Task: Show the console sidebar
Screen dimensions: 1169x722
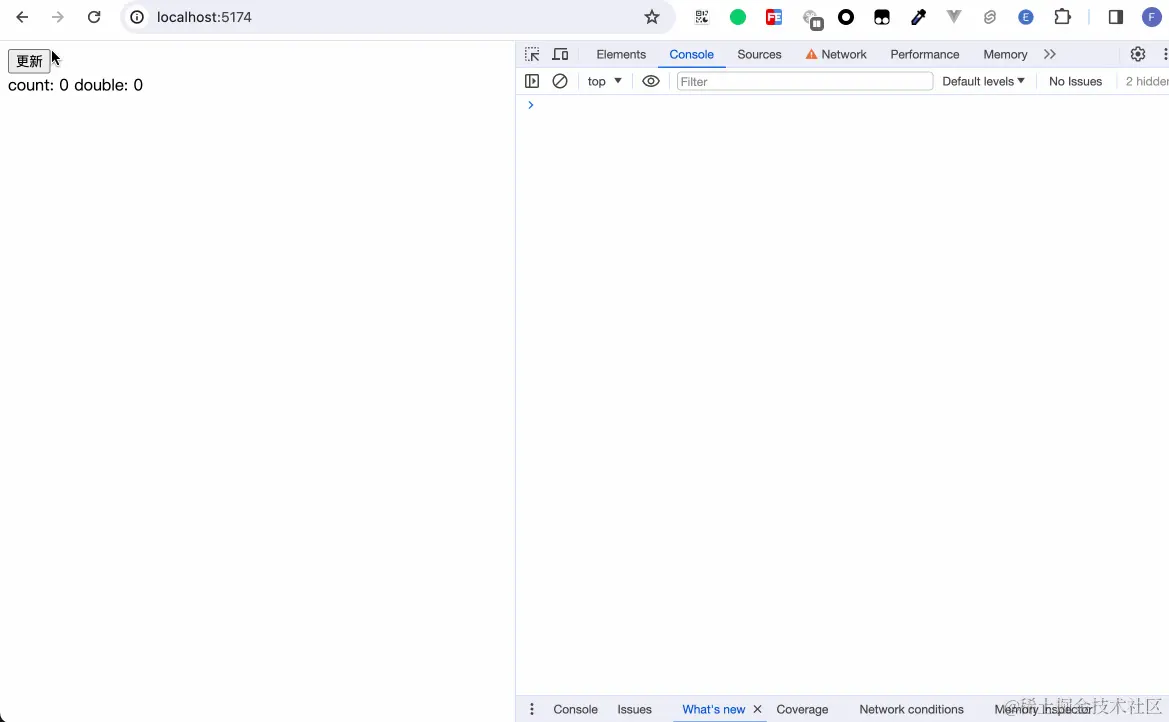Action: pyautogui.click(x=532, y=81)
